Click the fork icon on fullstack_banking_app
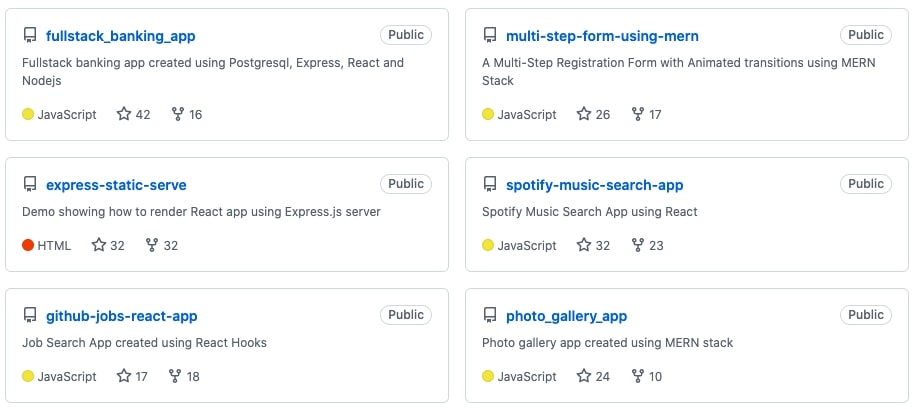The image size is (914, 409). [x=178, y=114]
